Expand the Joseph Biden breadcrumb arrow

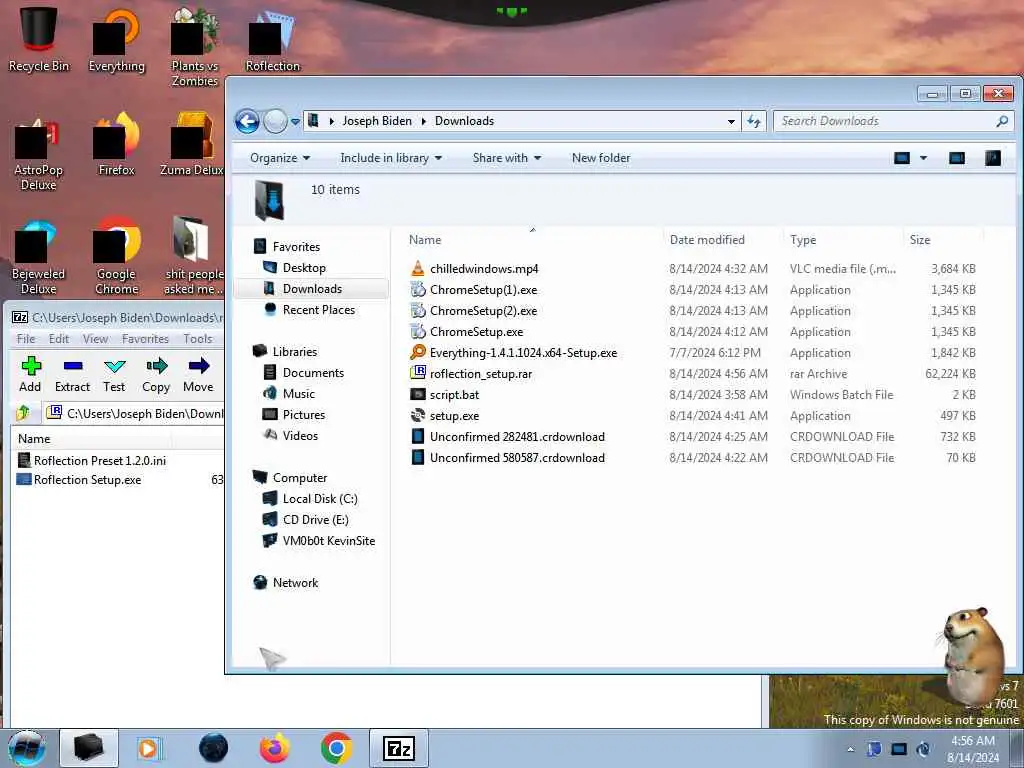[423, 121]
